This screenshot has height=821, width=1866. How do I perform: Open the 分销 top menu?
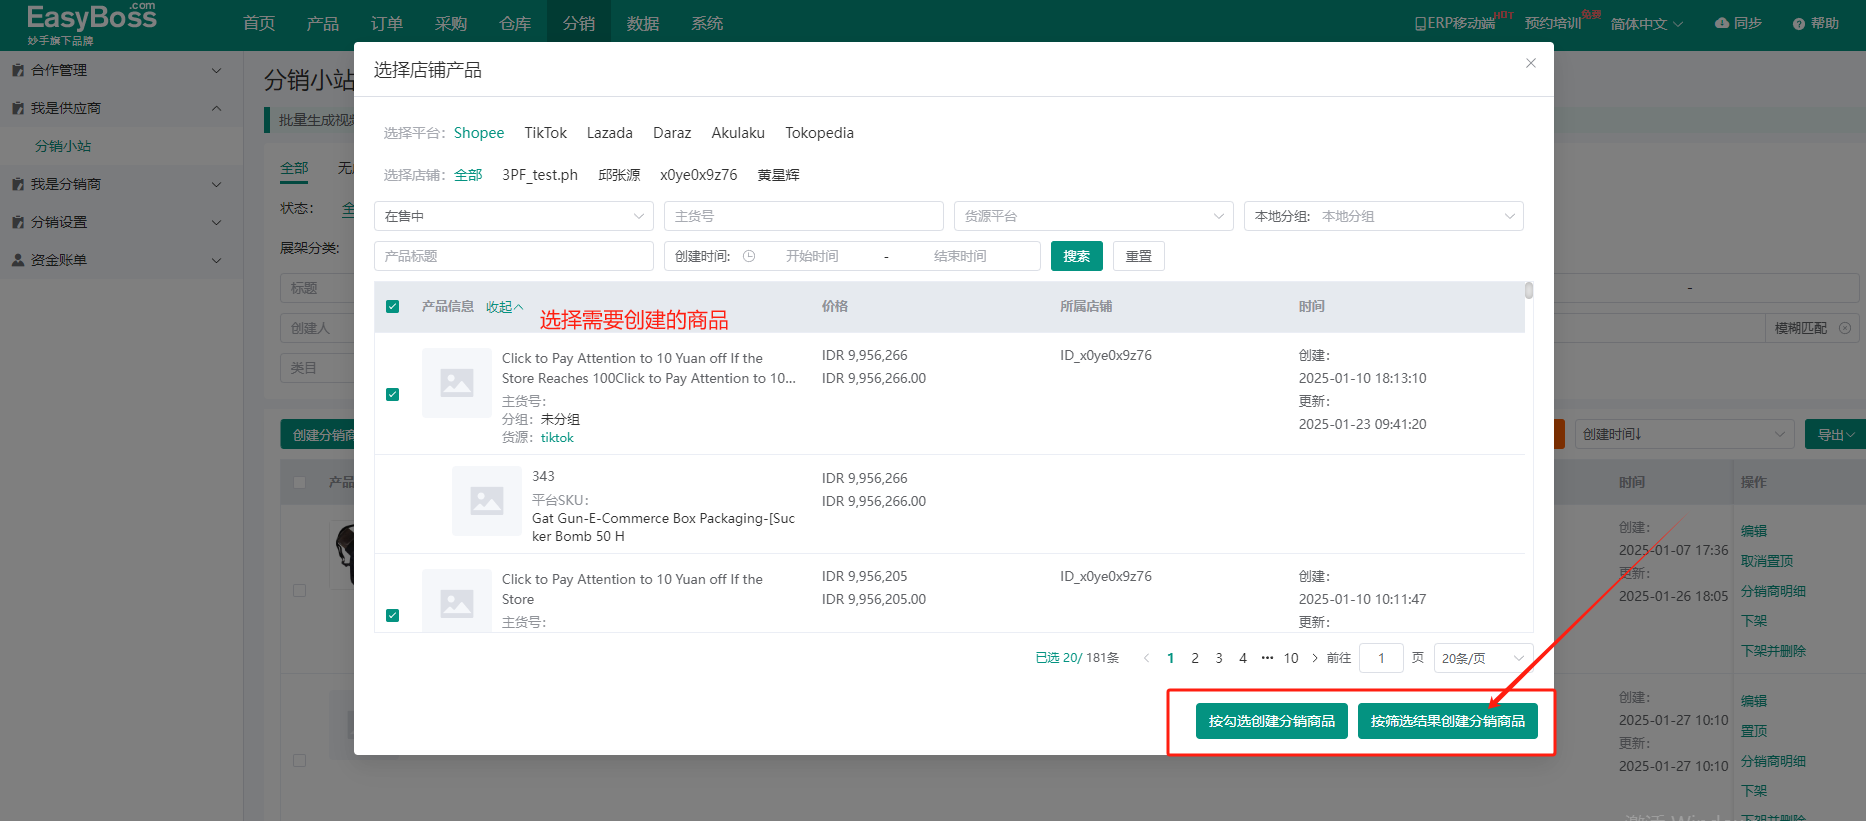tap(579, 23)
